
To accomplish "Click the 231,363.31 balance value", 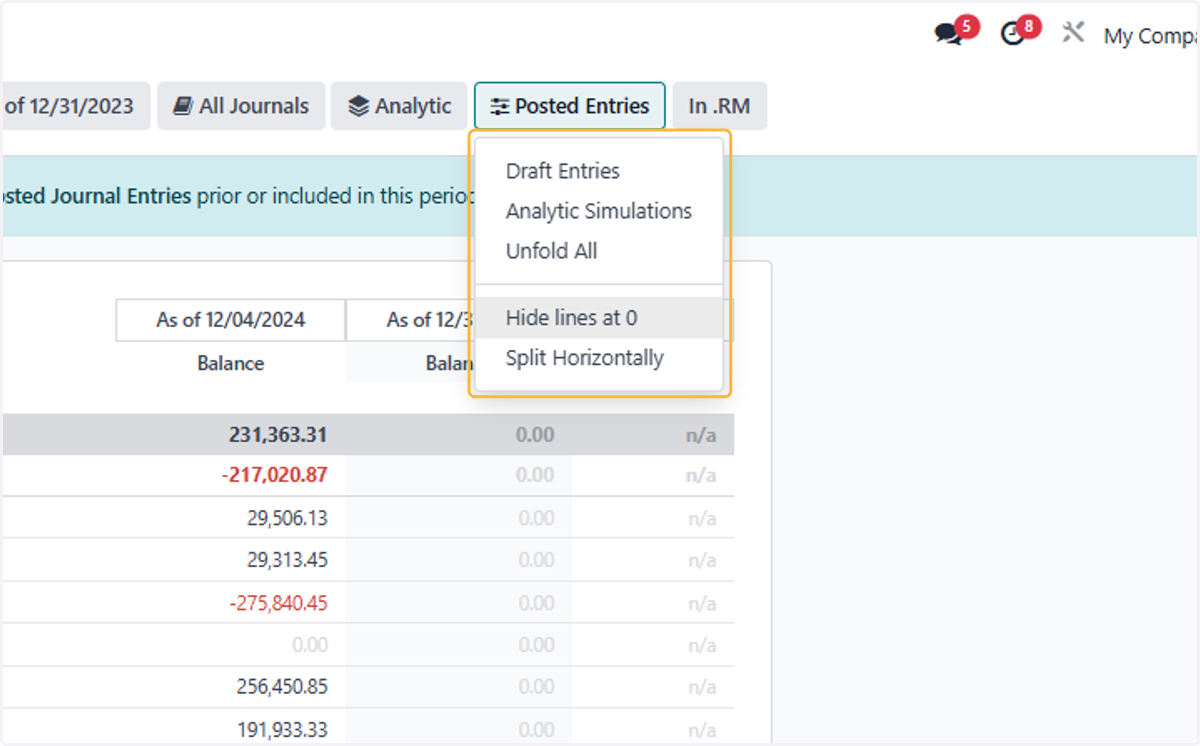I will (x=278, y=435).
